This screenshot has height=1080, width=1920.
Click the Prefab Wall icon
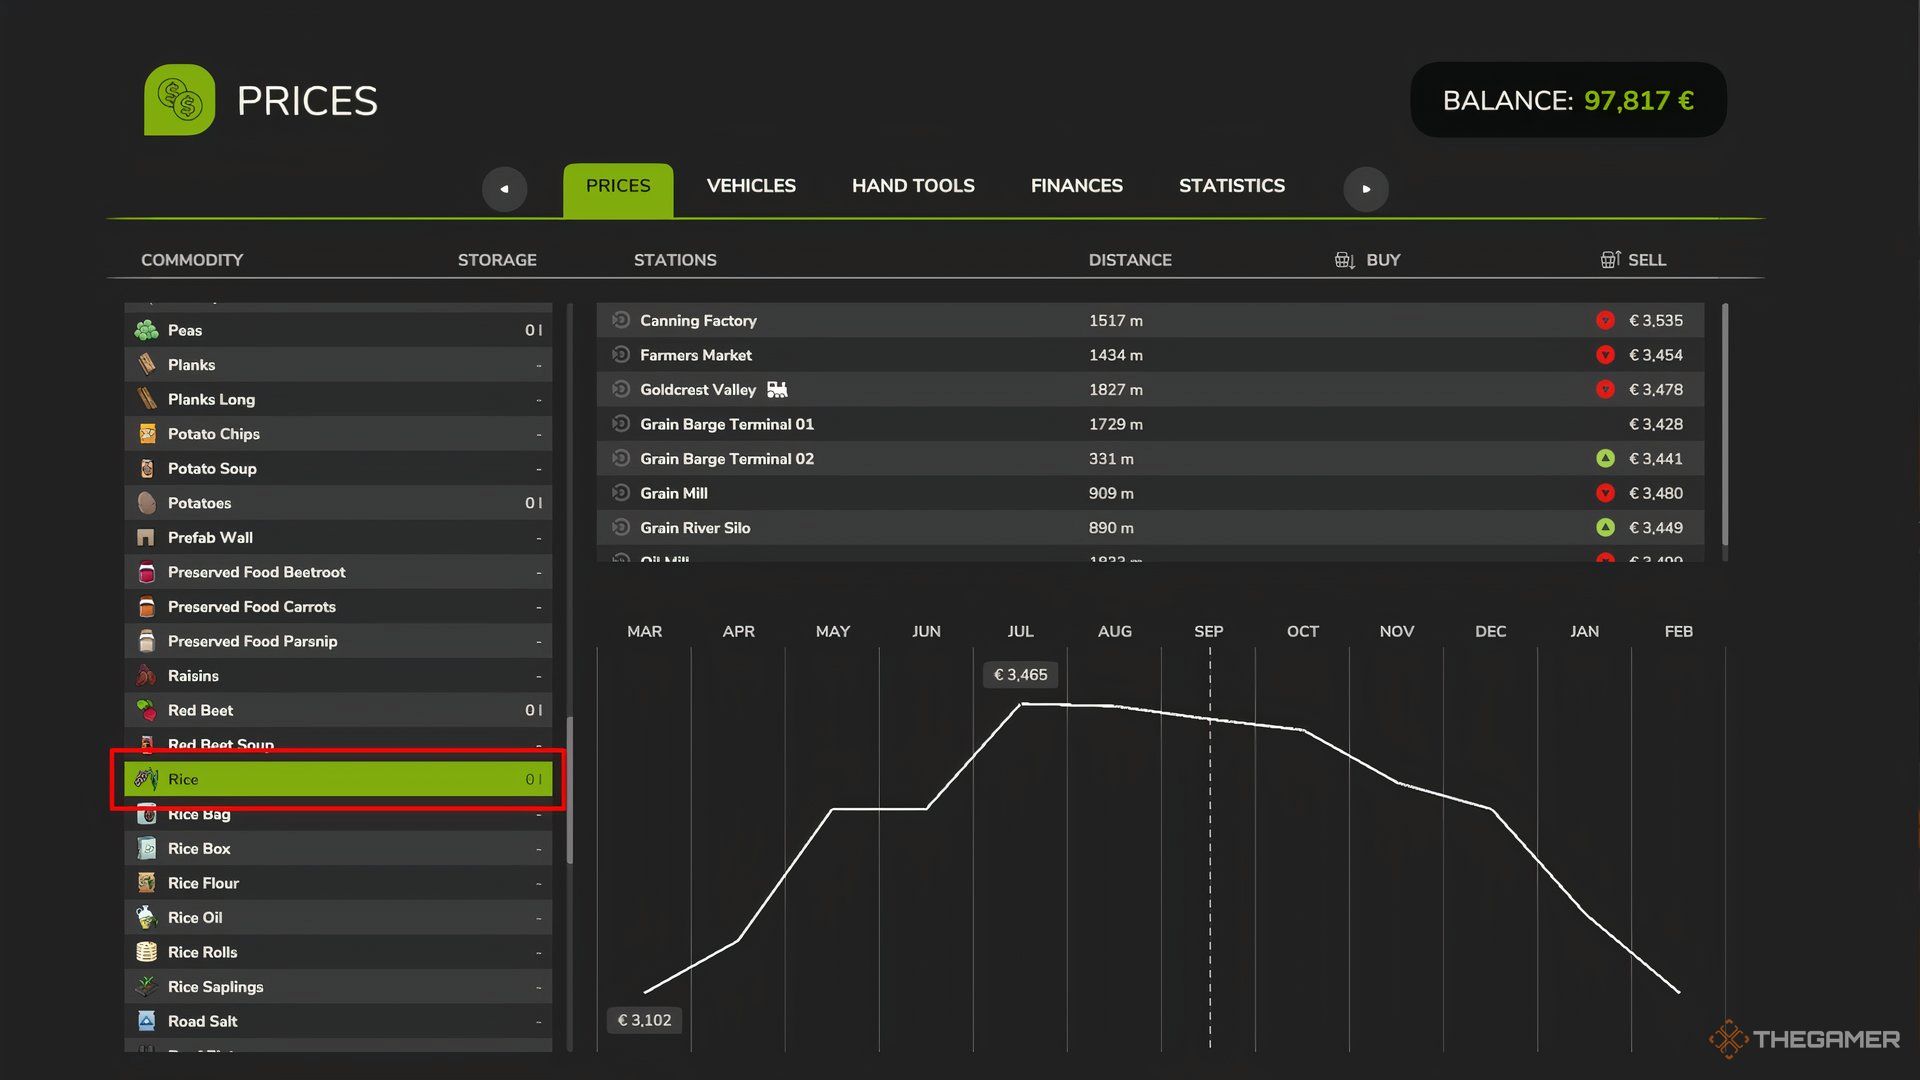[x=146, y=537]
